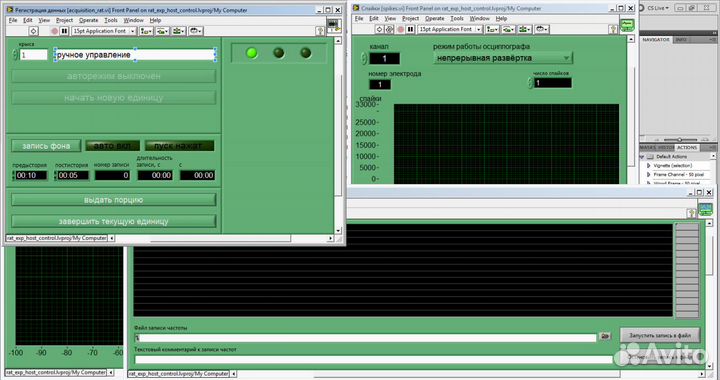Open the CS Live dropdown
720x380 pixels.
pos(659,8)
